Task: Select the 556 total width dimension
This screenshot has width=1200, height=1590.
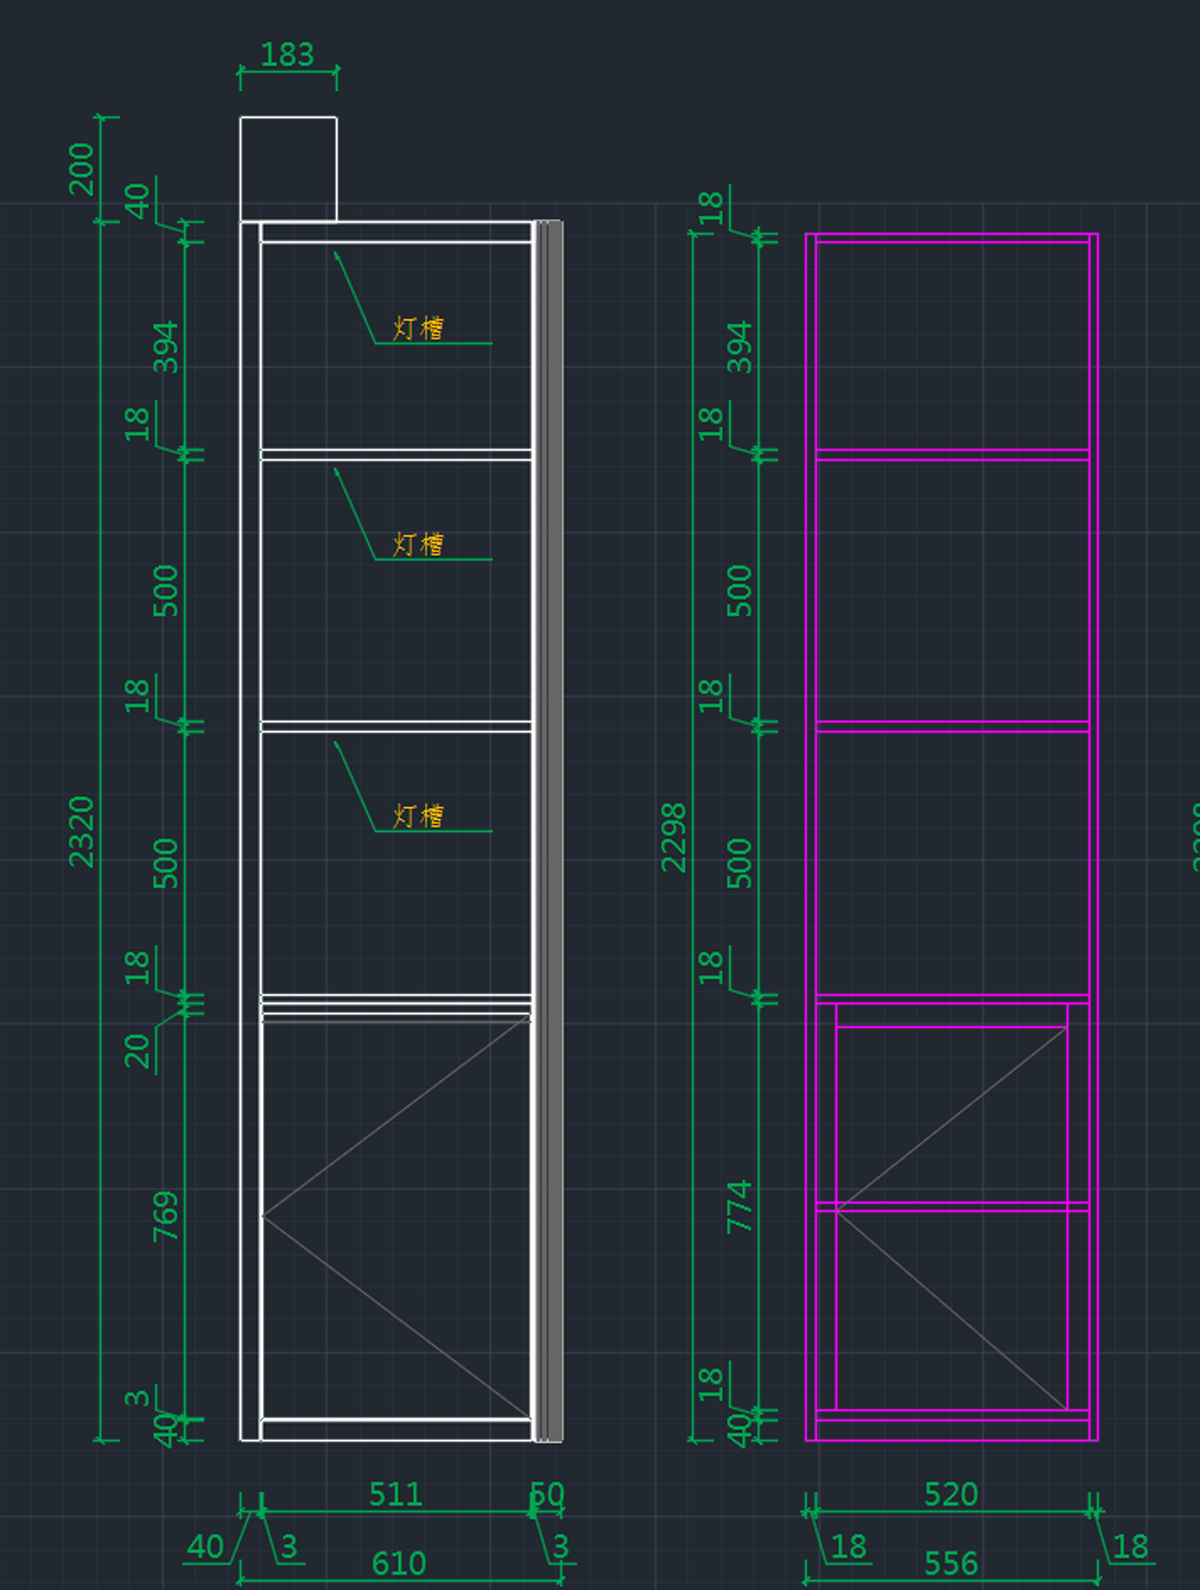Action: 950,1563
